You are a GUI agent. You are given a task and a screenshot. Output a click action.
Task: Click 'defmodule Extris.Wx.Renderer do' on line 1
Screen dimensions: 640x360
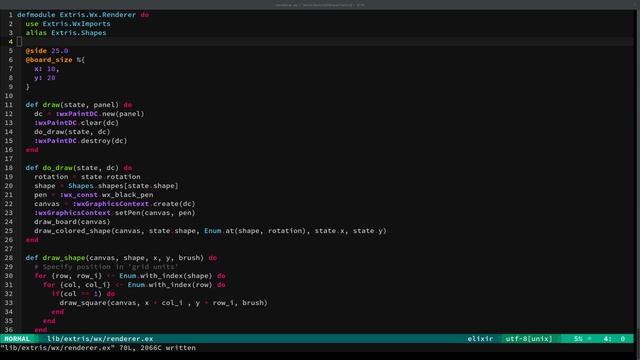83,15
